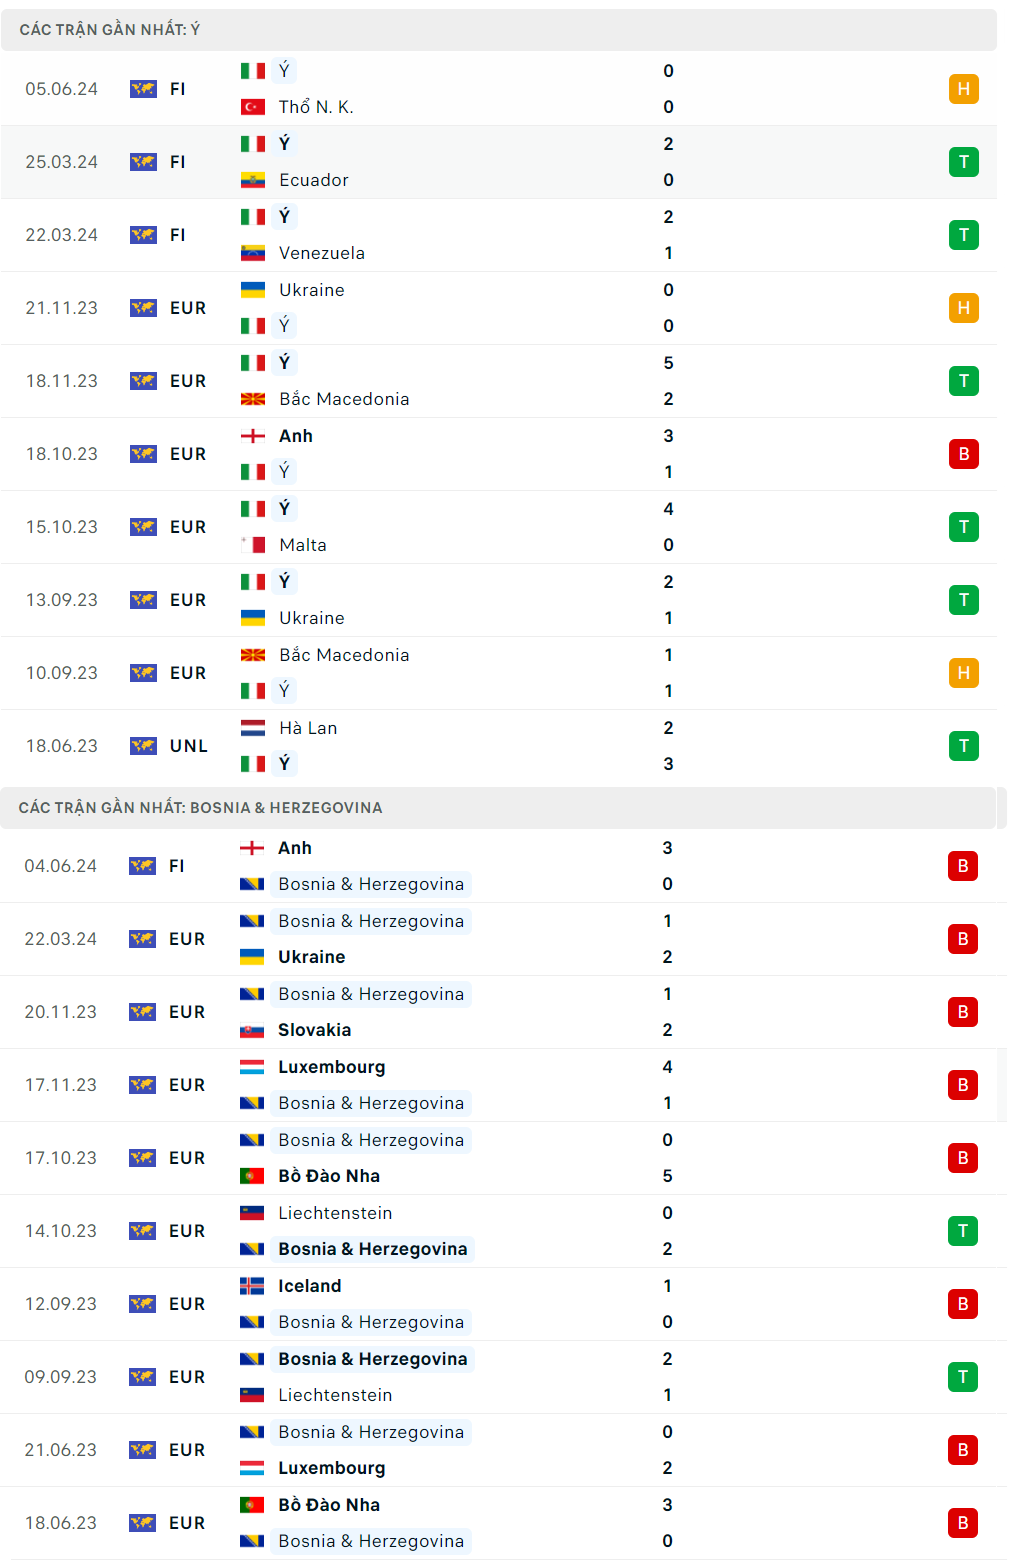
Task: Click the 04.06.24 match date
Action: (x=61, y=866)
